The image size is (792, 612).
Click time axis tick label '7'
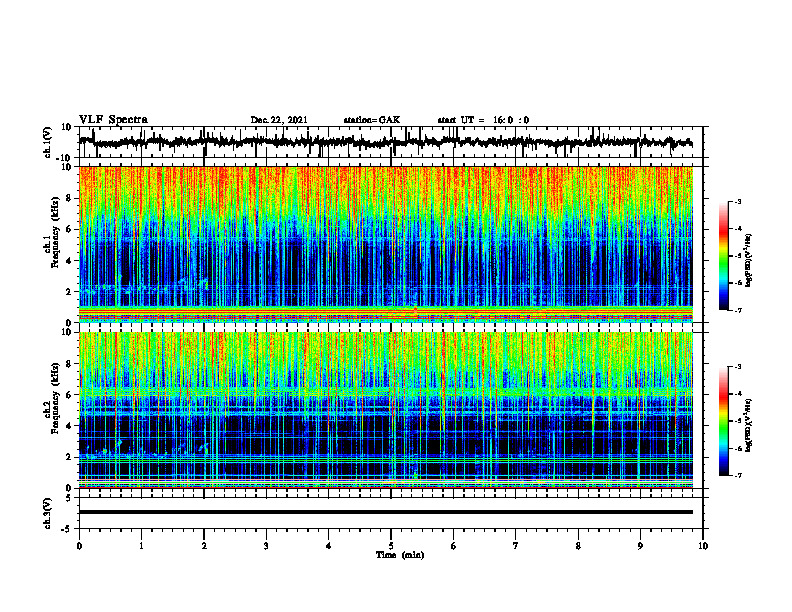(x=516, y=546)
